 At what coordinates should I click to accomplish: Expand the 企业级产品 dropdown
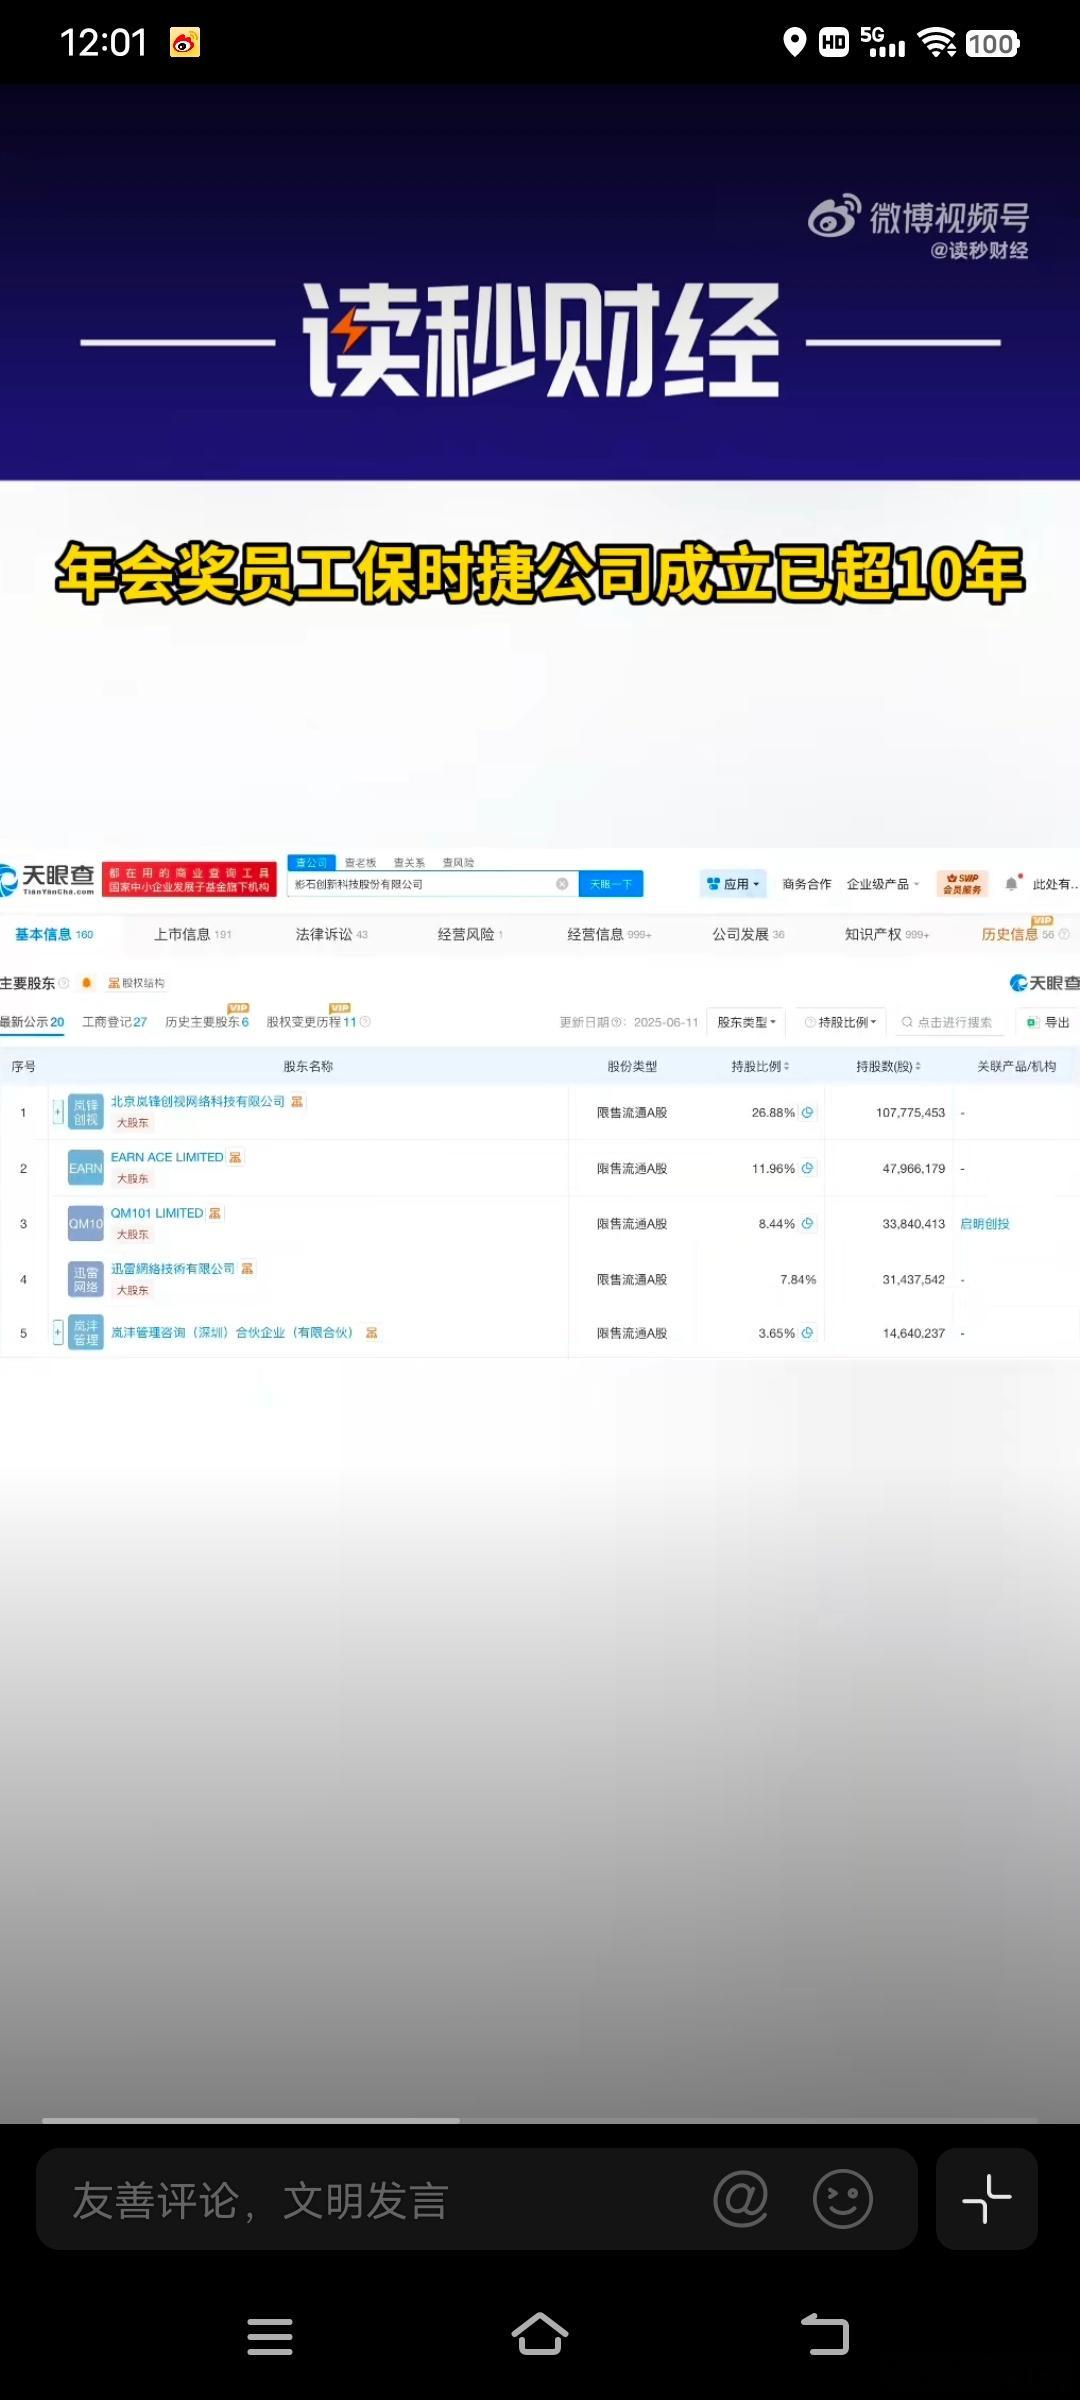883,884
